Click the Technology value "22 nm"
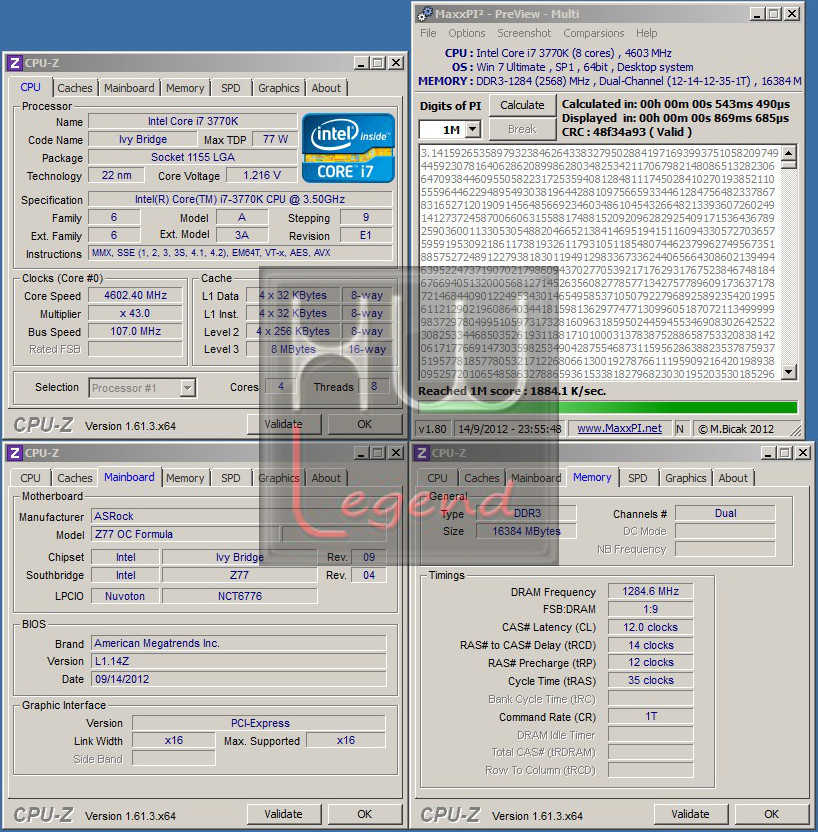This screenshot has width=818, height=832. [116, 176]
